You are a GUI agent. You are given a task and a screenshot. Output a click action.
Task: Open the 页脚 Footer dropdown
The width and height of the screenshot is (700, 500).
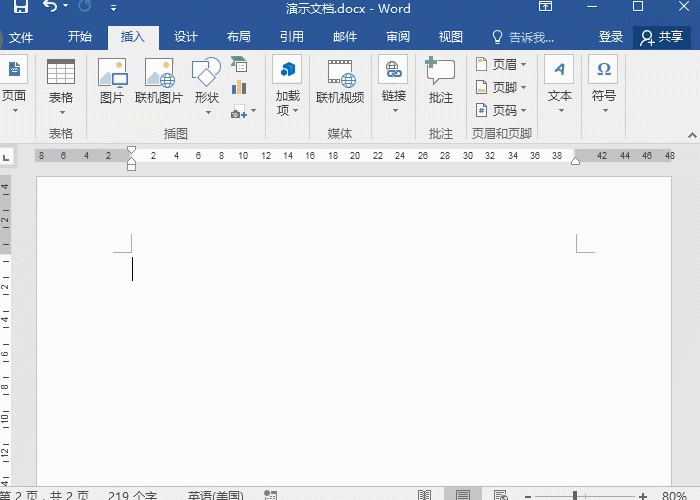(x=501, y=88)
